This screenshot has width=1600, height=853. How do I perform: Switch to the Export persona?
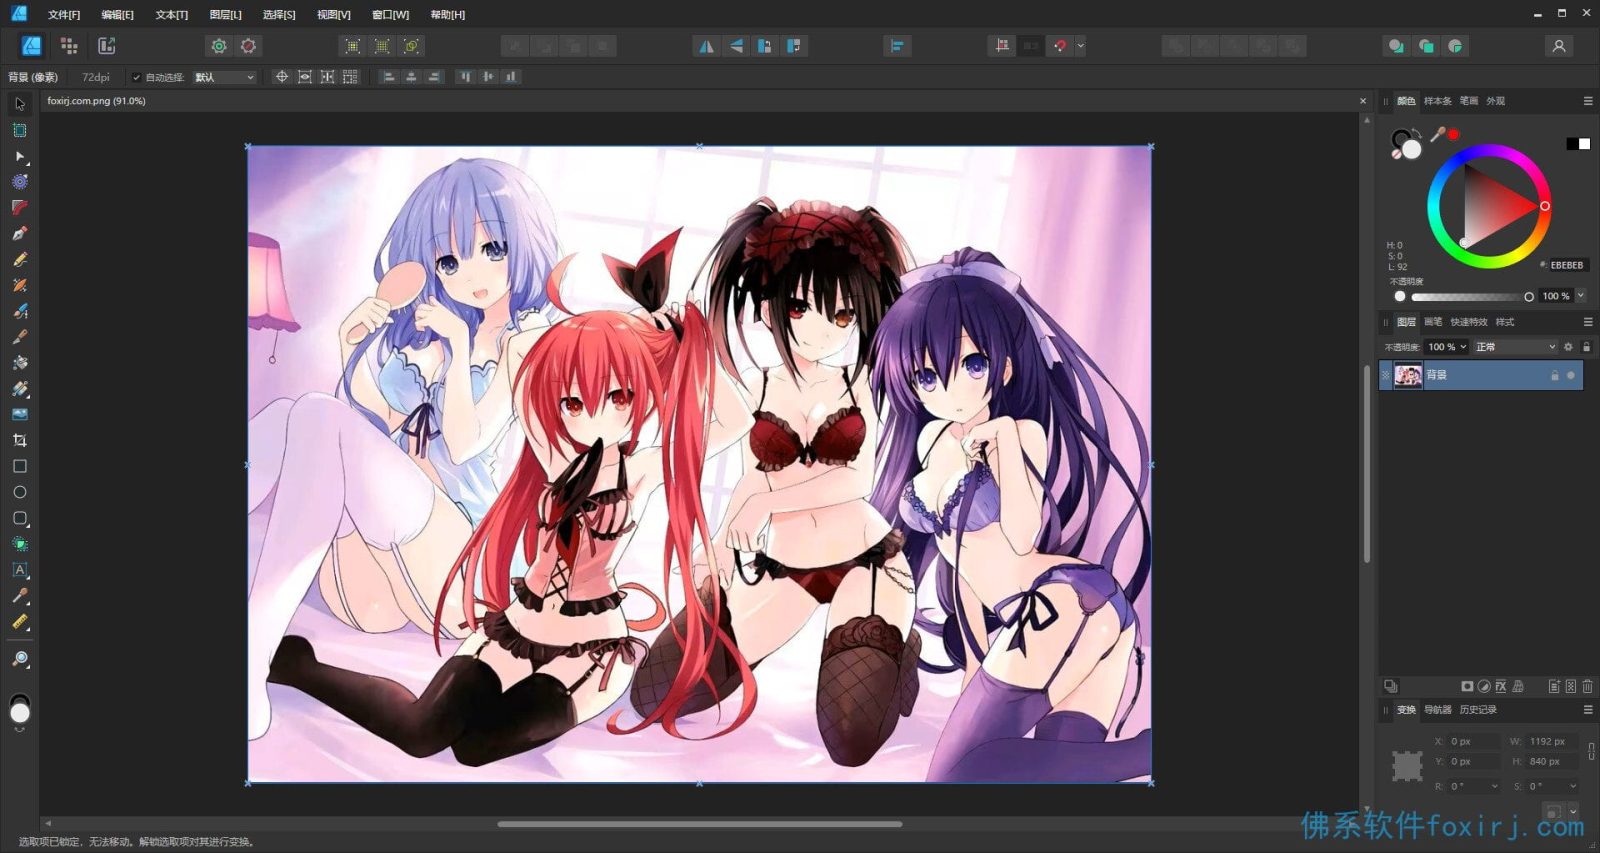[x=107, y=46]
